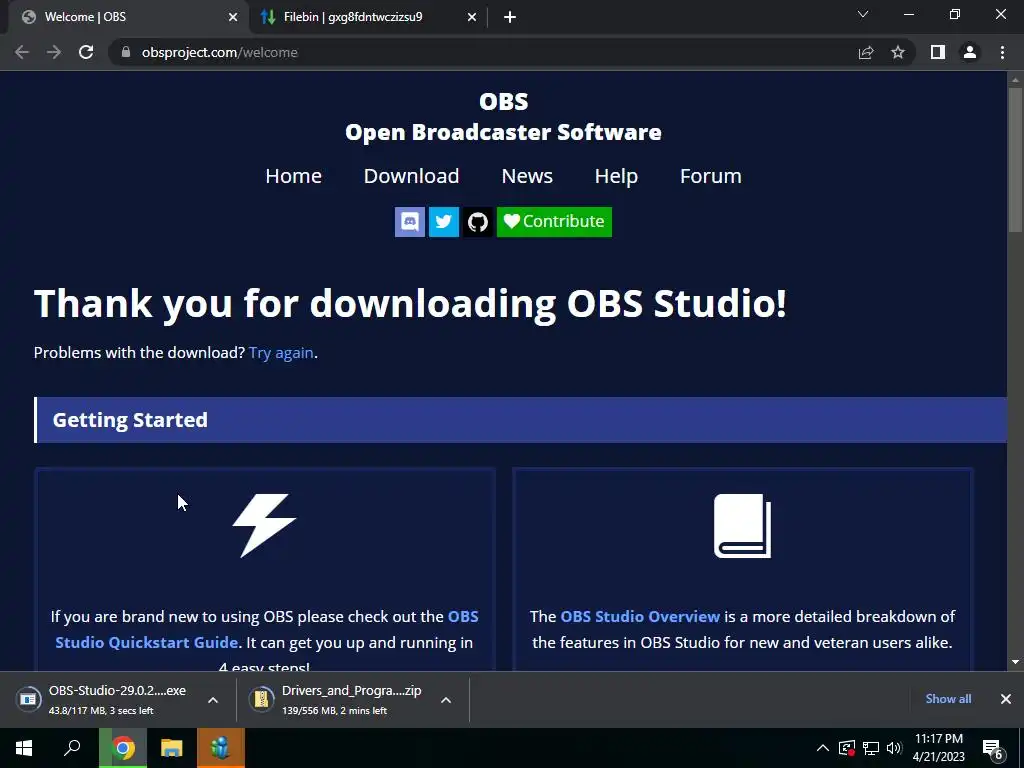Click the Getting Started heading
This screenshot has width=1024, height=768.
[130, 420]
